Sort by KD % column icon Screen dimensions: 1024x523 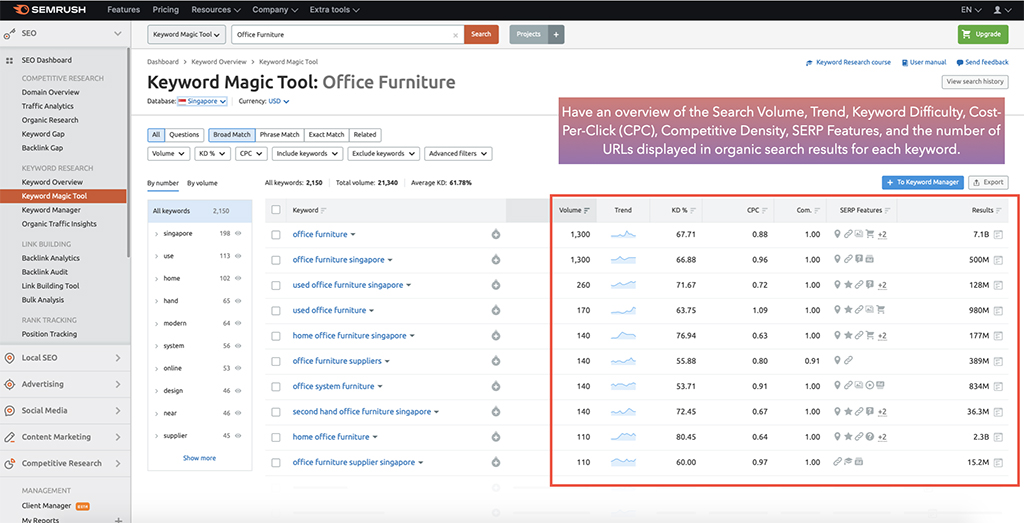[693, 210]
